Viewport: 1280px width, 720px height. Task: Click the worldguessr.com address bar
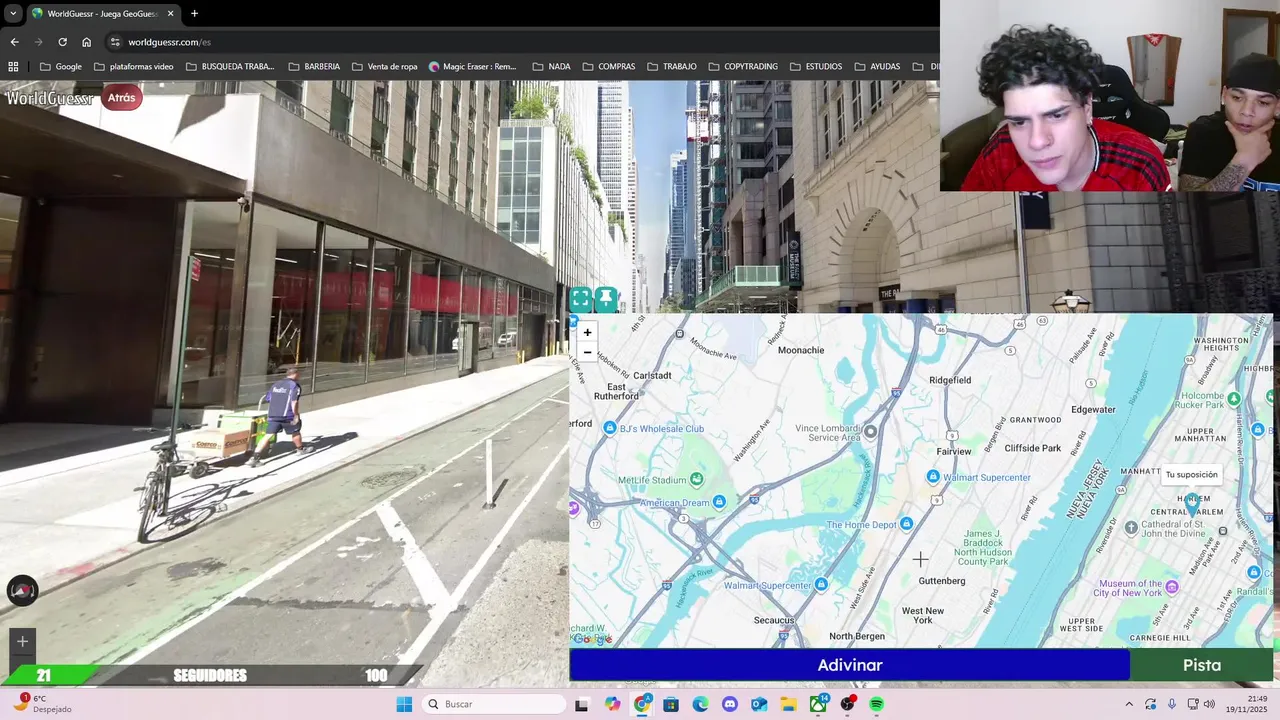click(520, 42)
